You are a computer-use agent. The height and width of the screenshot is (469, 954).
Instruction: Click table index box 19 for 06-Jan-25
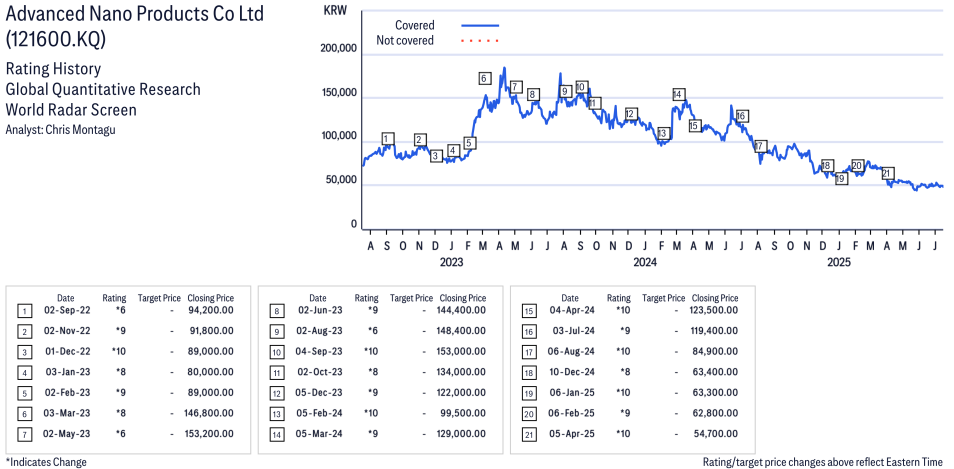point(528,394)
